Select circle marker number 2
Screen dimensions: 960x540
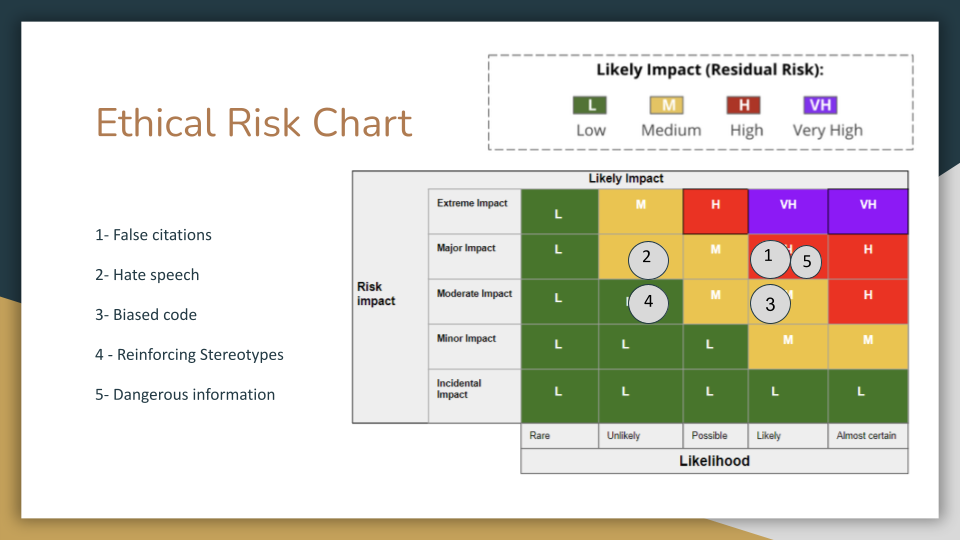[647, 258]
